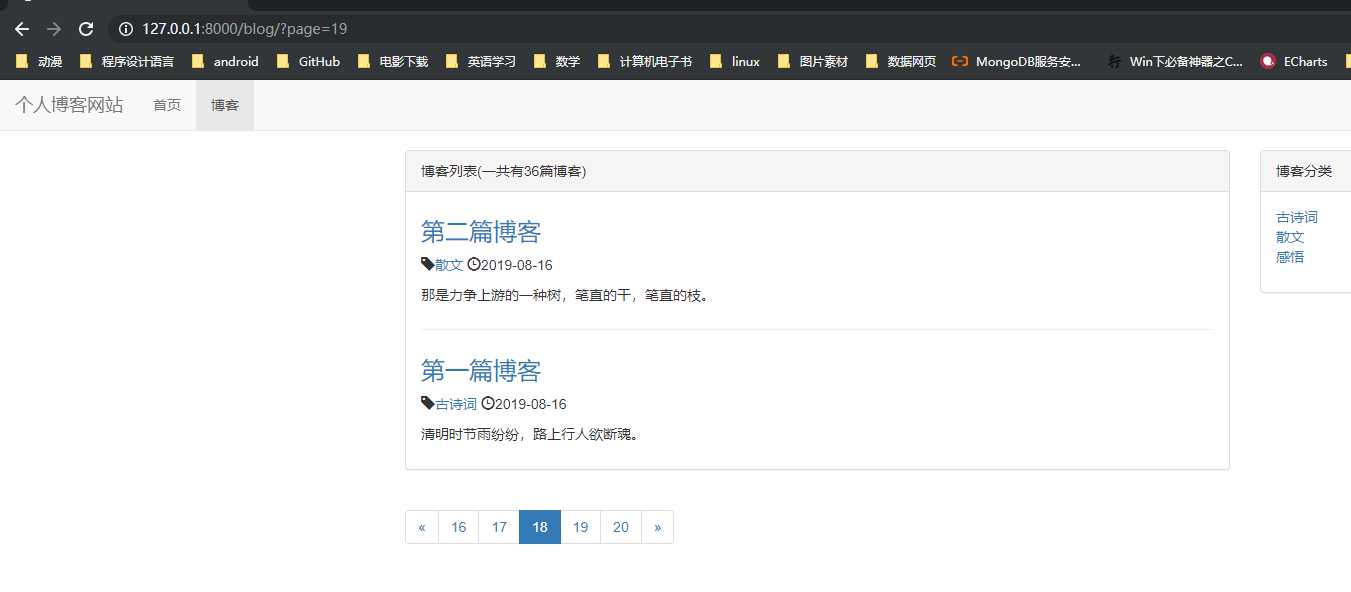Go to 首页 in the navbar
The image size is (1351, 592).
(167, 105)
